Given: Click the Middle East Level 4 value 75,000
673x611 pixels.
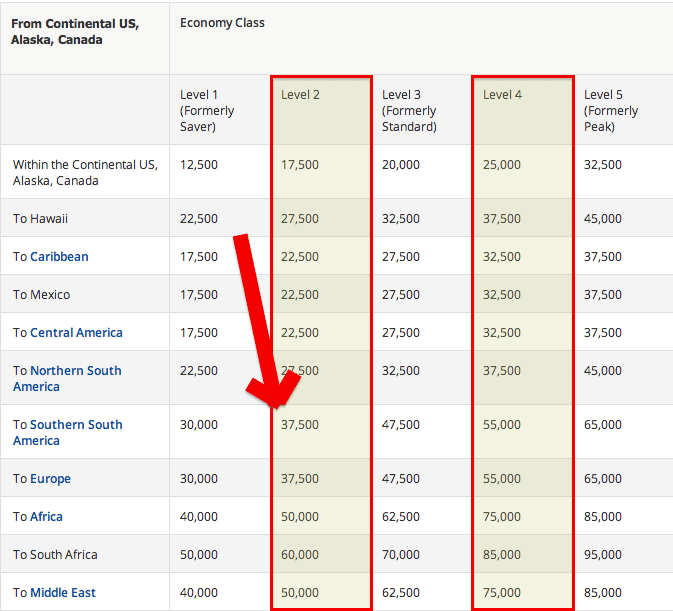Looking at the screenshot, I should point(502,593).
